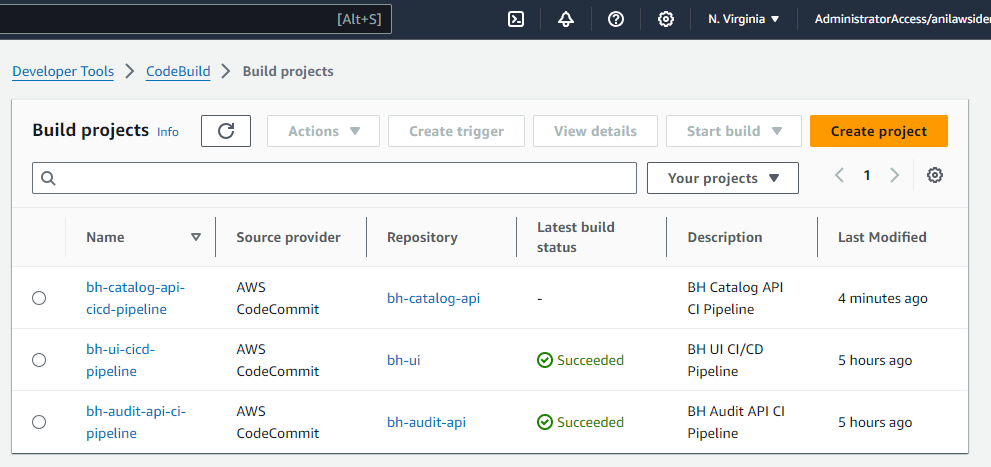Image resolution: width=991 pixels, height=467 pixels.
Task: Click '4 minutes ago' modified time
Action: pyautogui.click(x=883, y=298)
